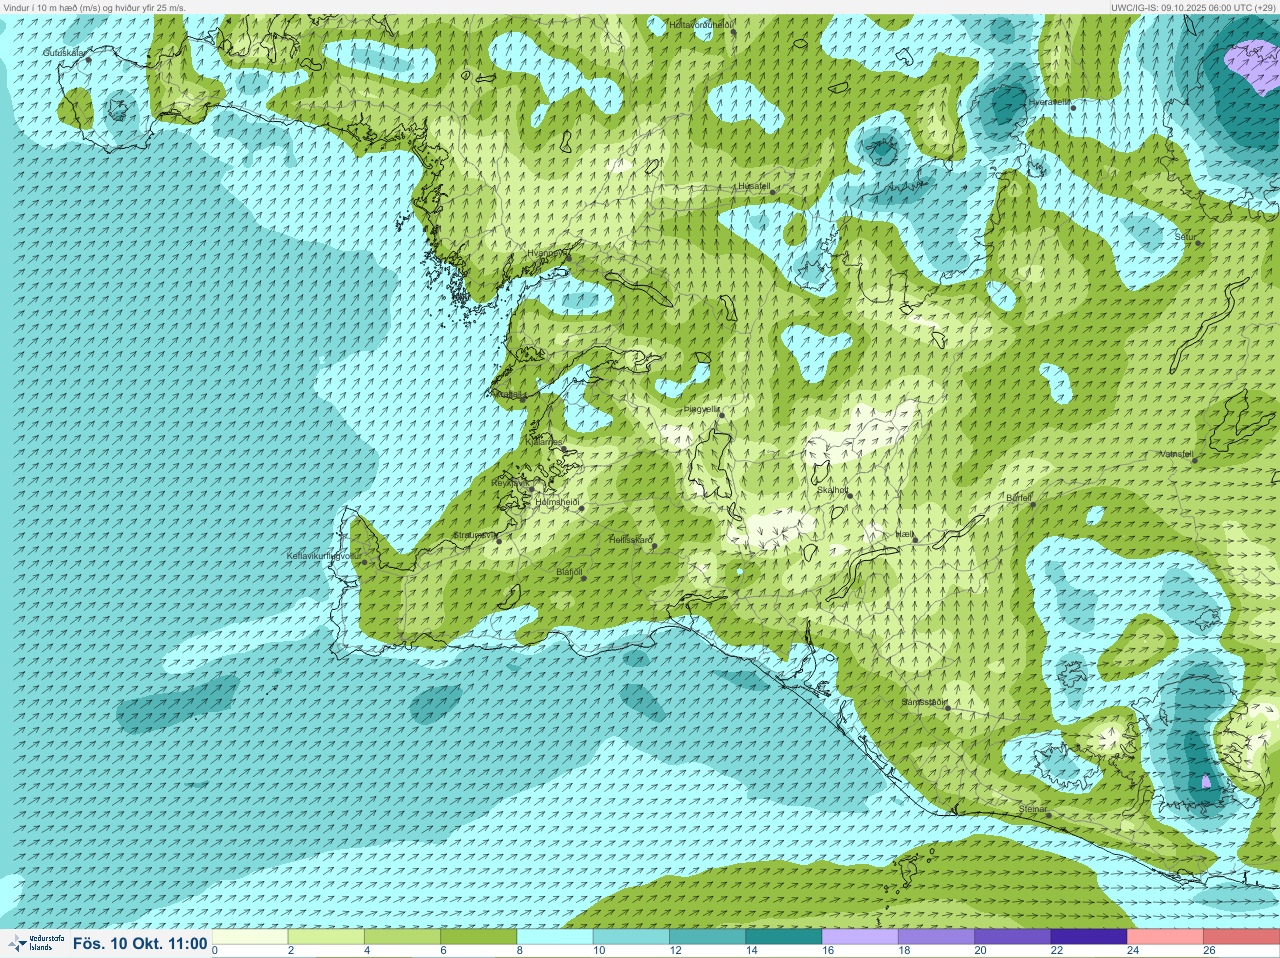Click the Bláfjöll station label
Screen dimensions: 1280x958
pyautogui.click(x=569, y=572)
